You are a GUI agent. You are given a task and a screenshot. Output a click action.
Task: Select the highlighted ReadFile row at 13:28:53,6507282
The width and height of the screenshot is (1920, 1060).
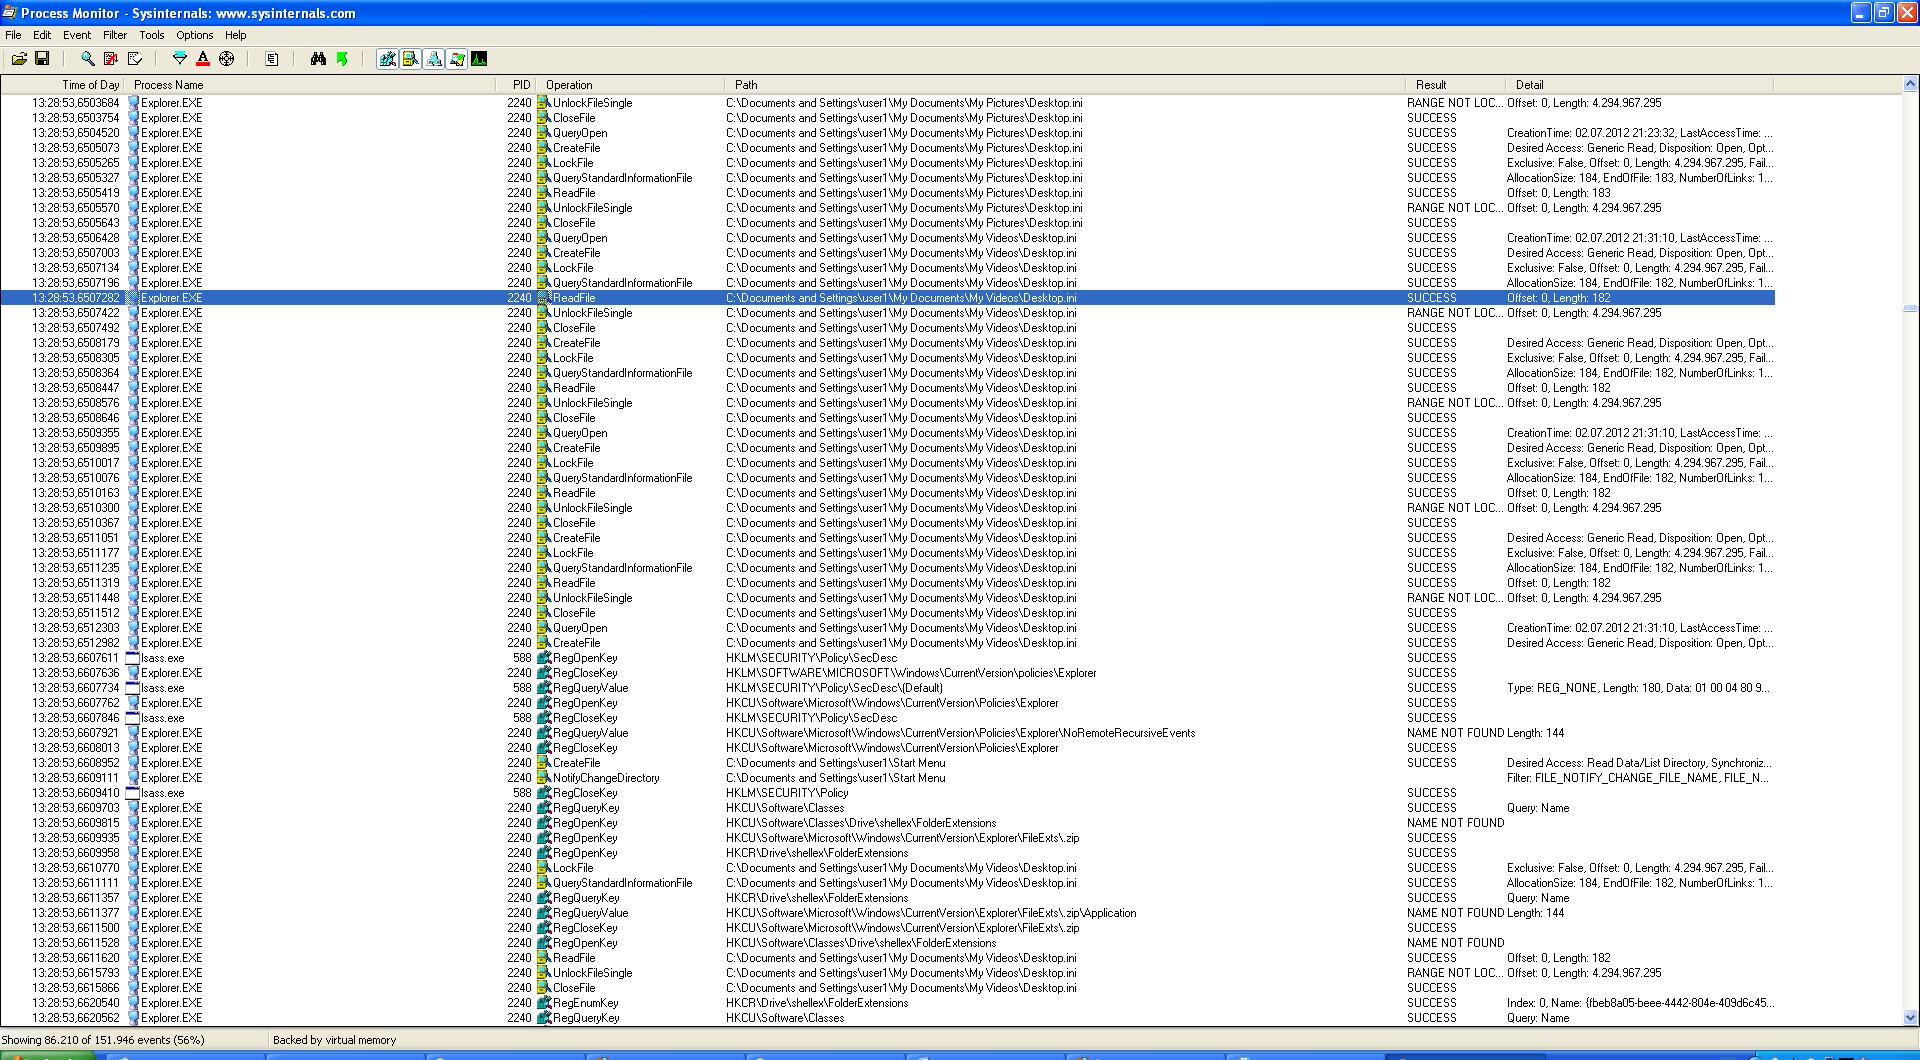pyautogui.click(x=887, y=298)
